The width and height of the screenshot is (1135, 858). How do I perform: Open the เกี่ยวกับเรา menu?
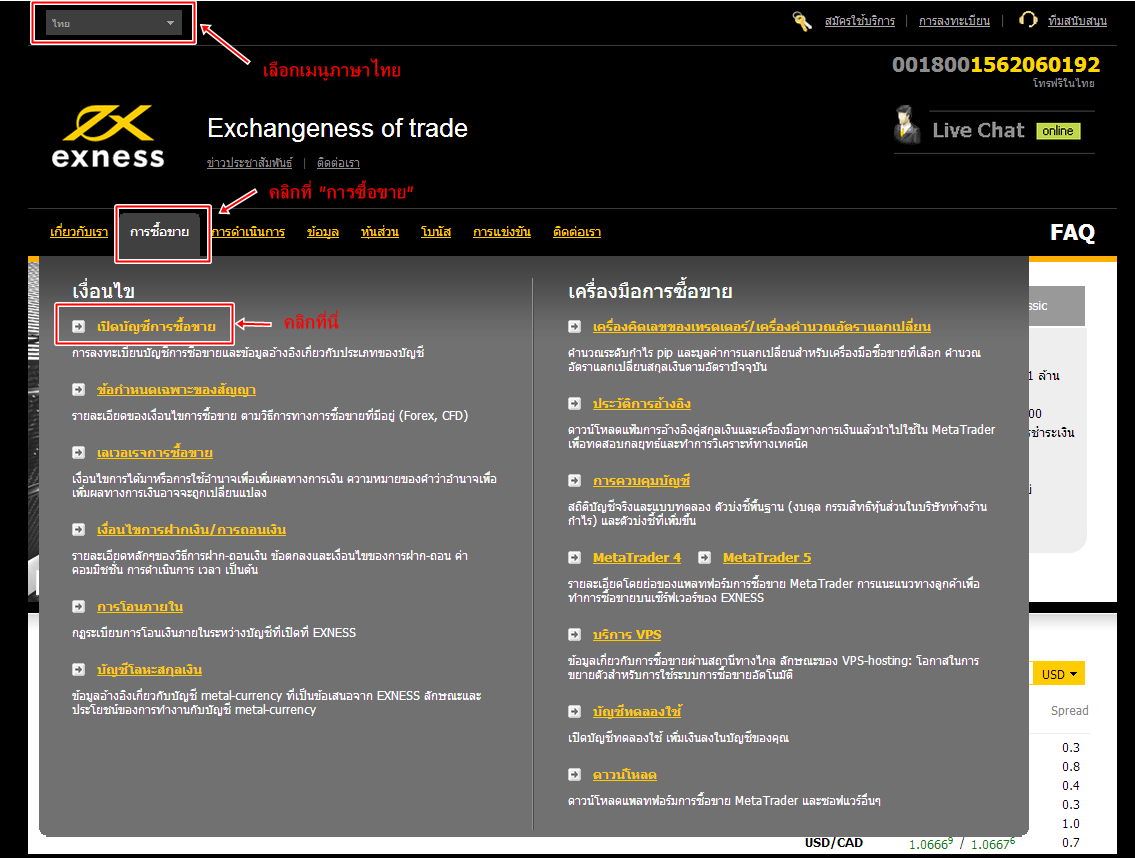79,232
